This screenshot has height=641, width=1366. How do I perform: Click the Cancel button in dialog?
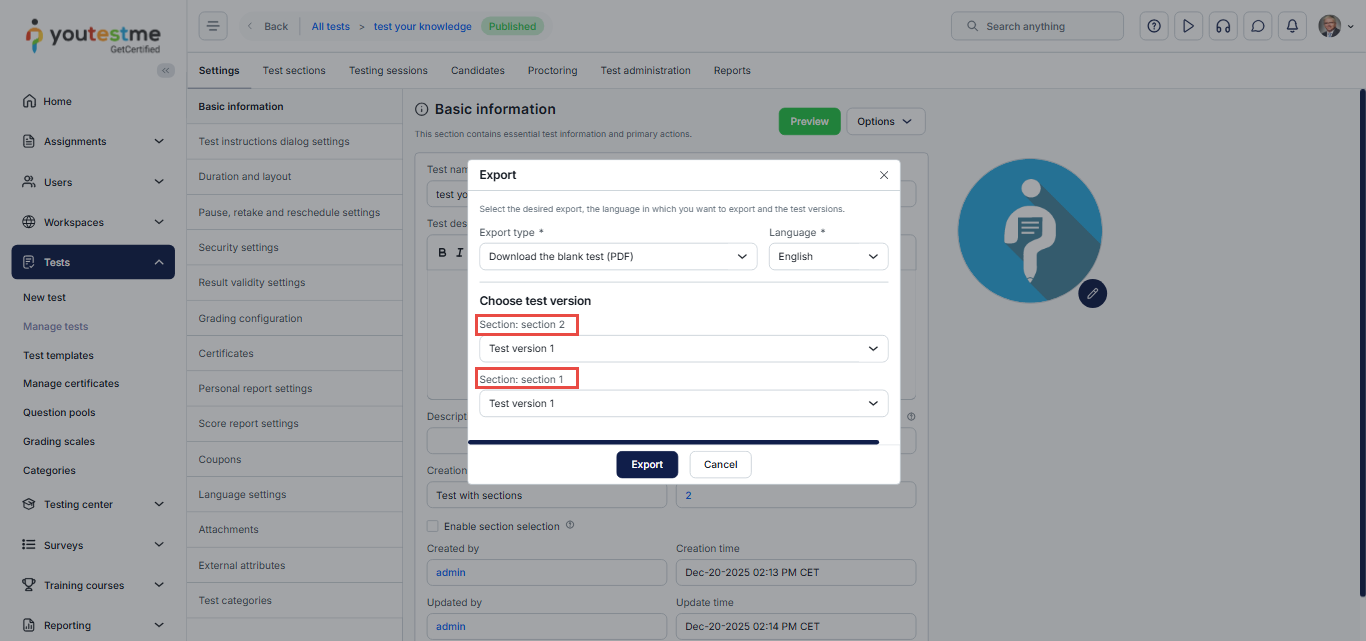[720, 465]
